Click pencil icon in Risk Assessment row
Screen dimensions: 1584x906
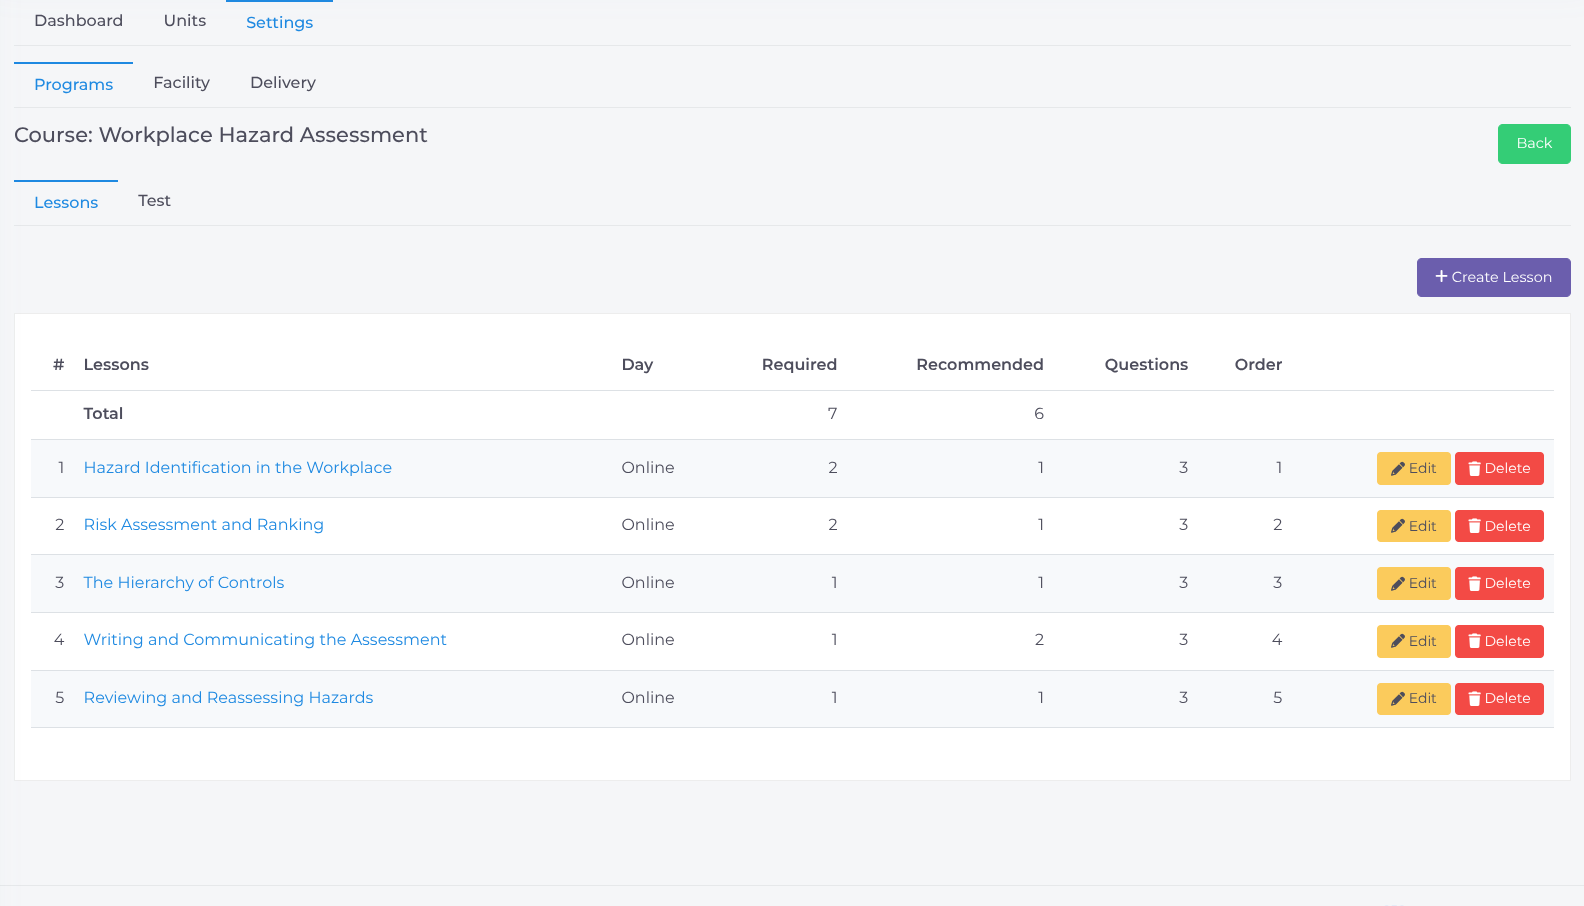1398,526
